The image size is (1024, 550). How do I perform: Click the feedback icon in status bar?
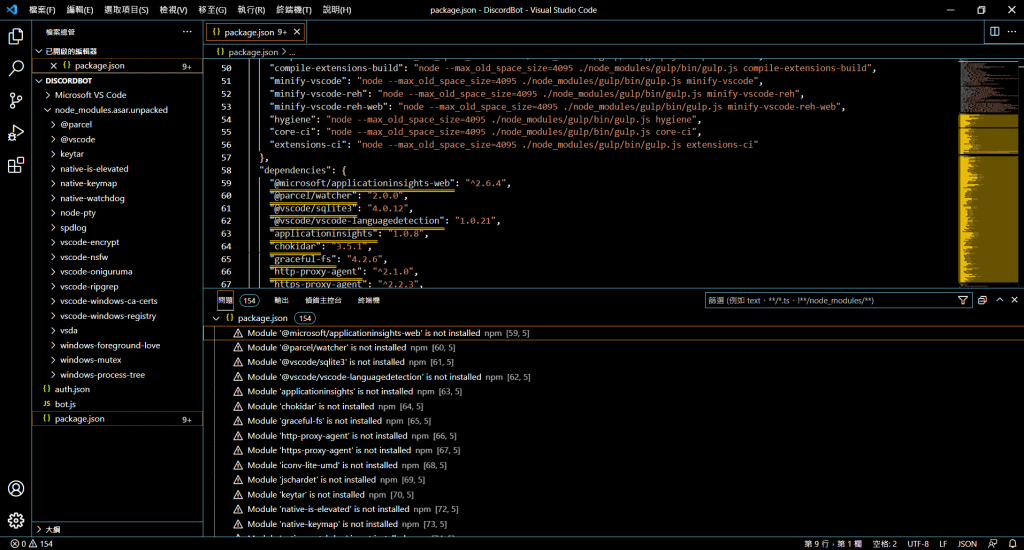click(993, 543)
